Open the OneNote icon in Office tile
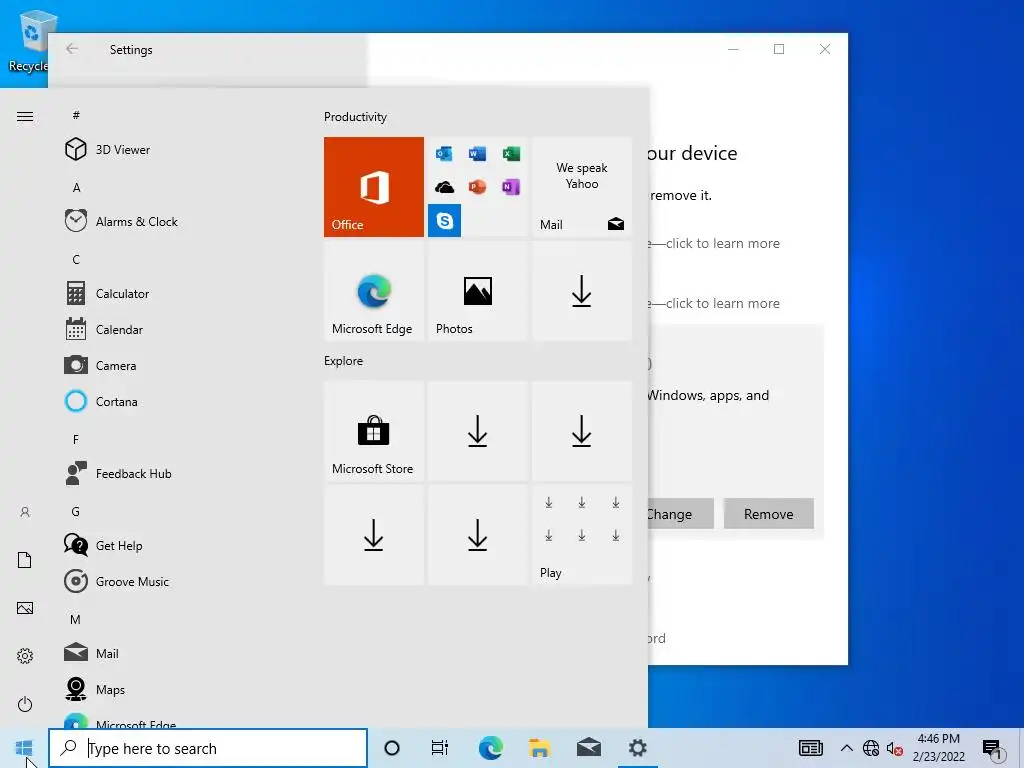 point(511,187)
